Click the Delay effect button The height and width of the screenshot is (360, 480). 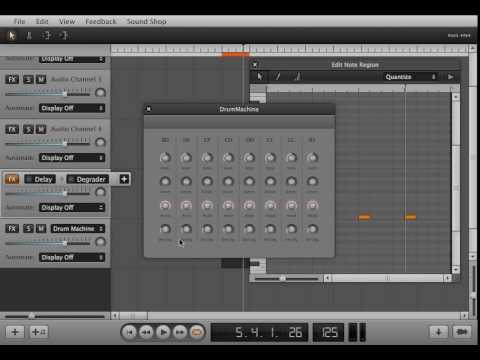40,179
